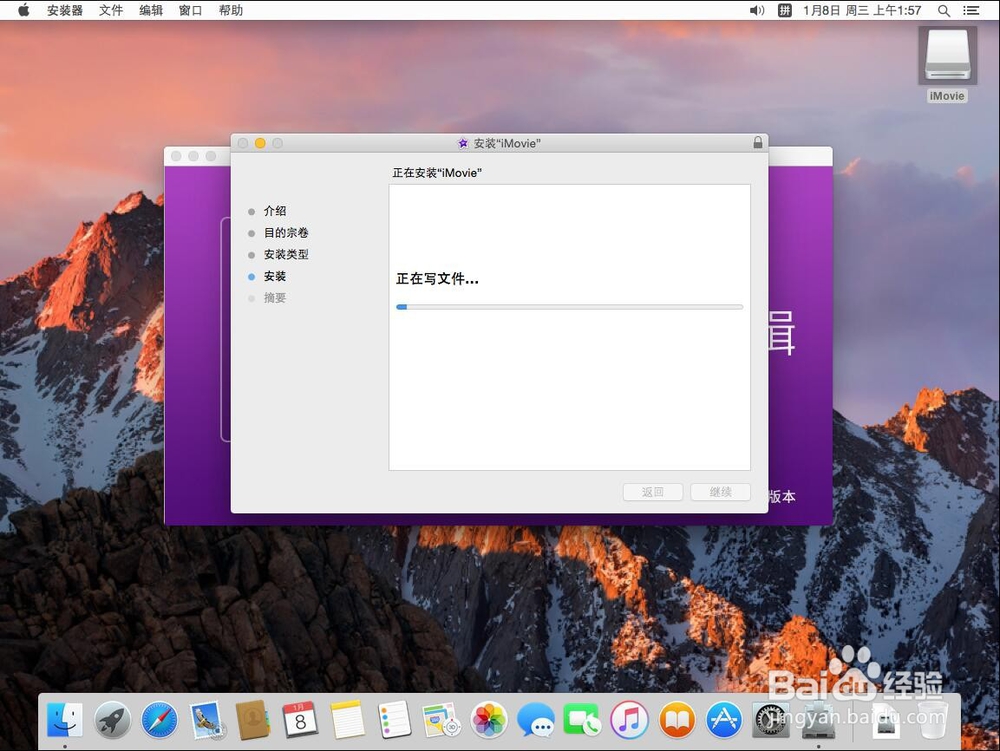Open Finder from the Dock
1000x751 pixels.
tap(64, 720)
